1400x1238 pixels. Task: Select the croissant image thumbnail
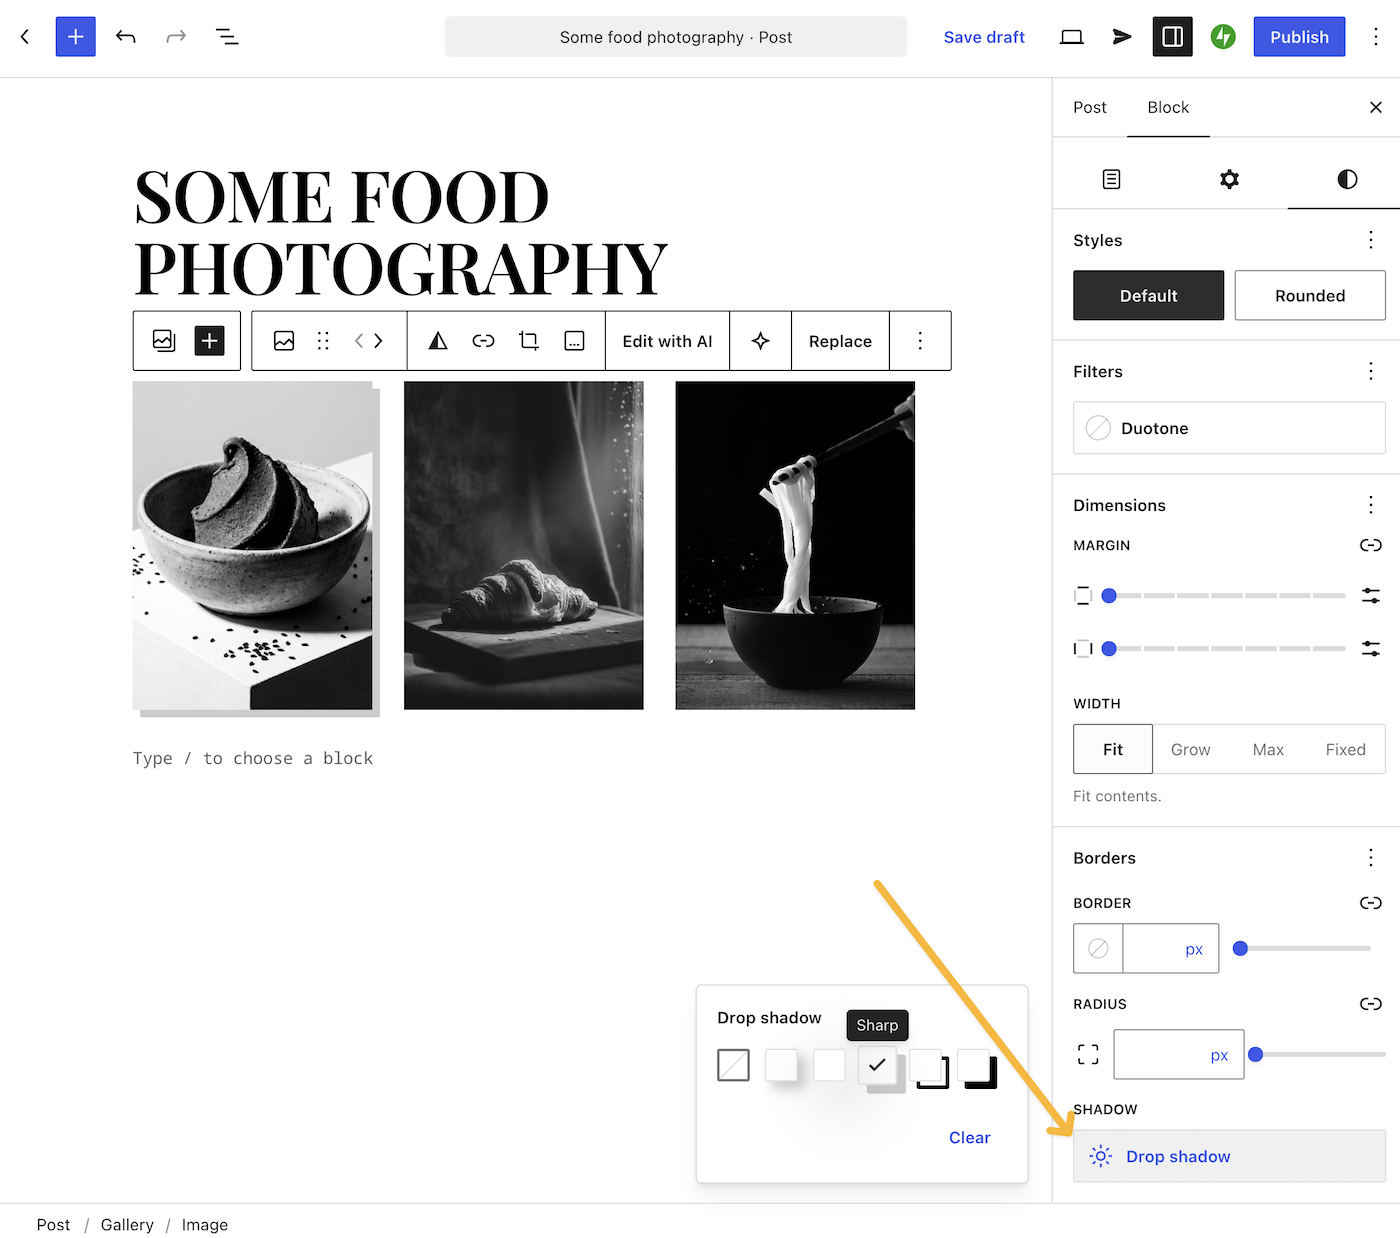click(x=524, y=545)
